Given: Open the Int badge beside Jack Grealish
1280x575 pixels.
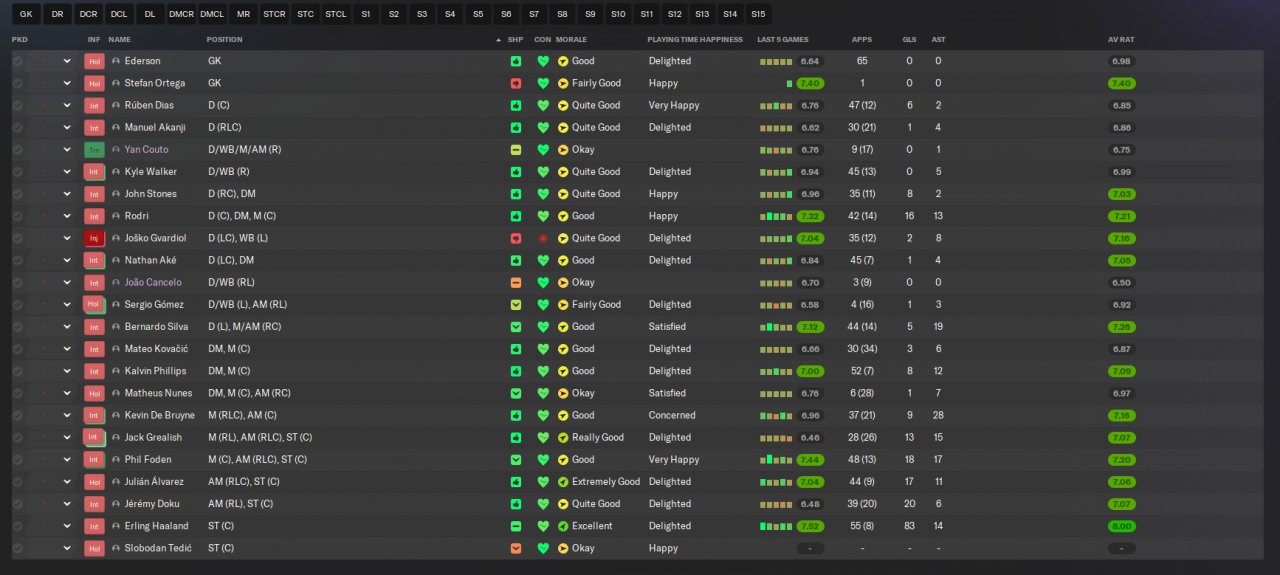Looking at the screenshot, I should click(x=94, y=437).
